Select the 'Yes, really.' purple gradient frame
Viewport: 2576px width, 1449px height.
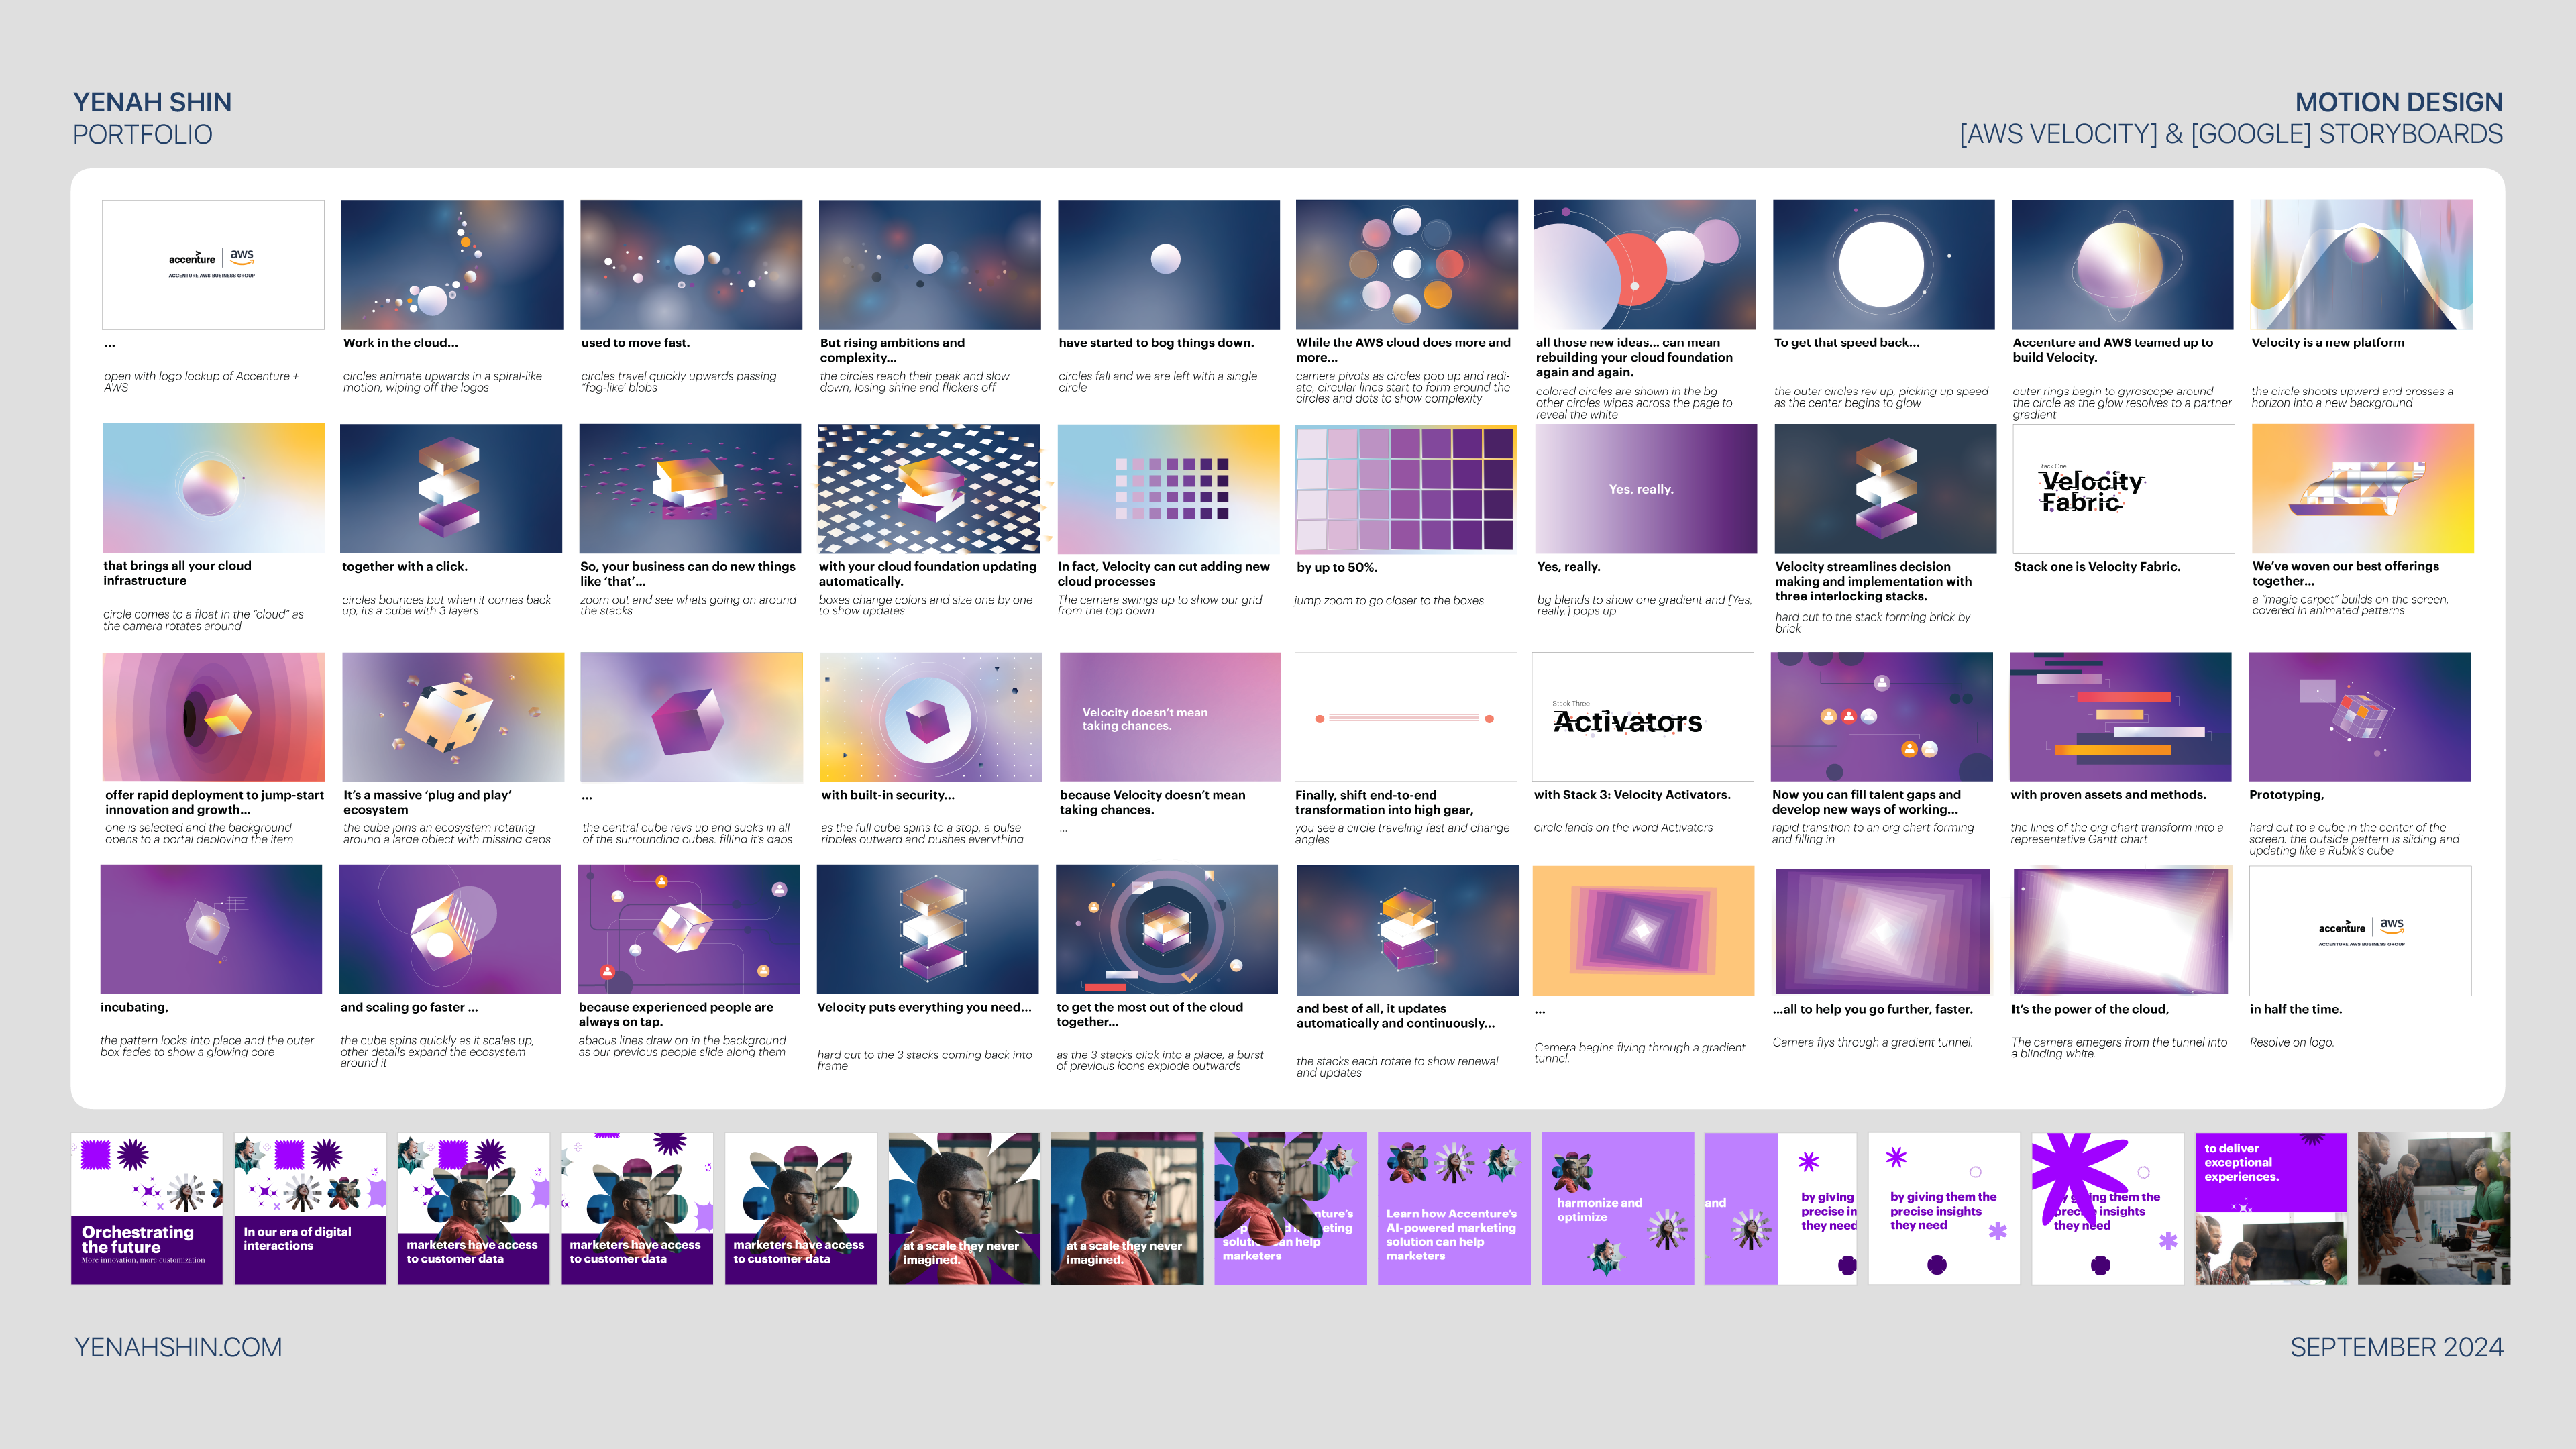tap(1646, 488)
